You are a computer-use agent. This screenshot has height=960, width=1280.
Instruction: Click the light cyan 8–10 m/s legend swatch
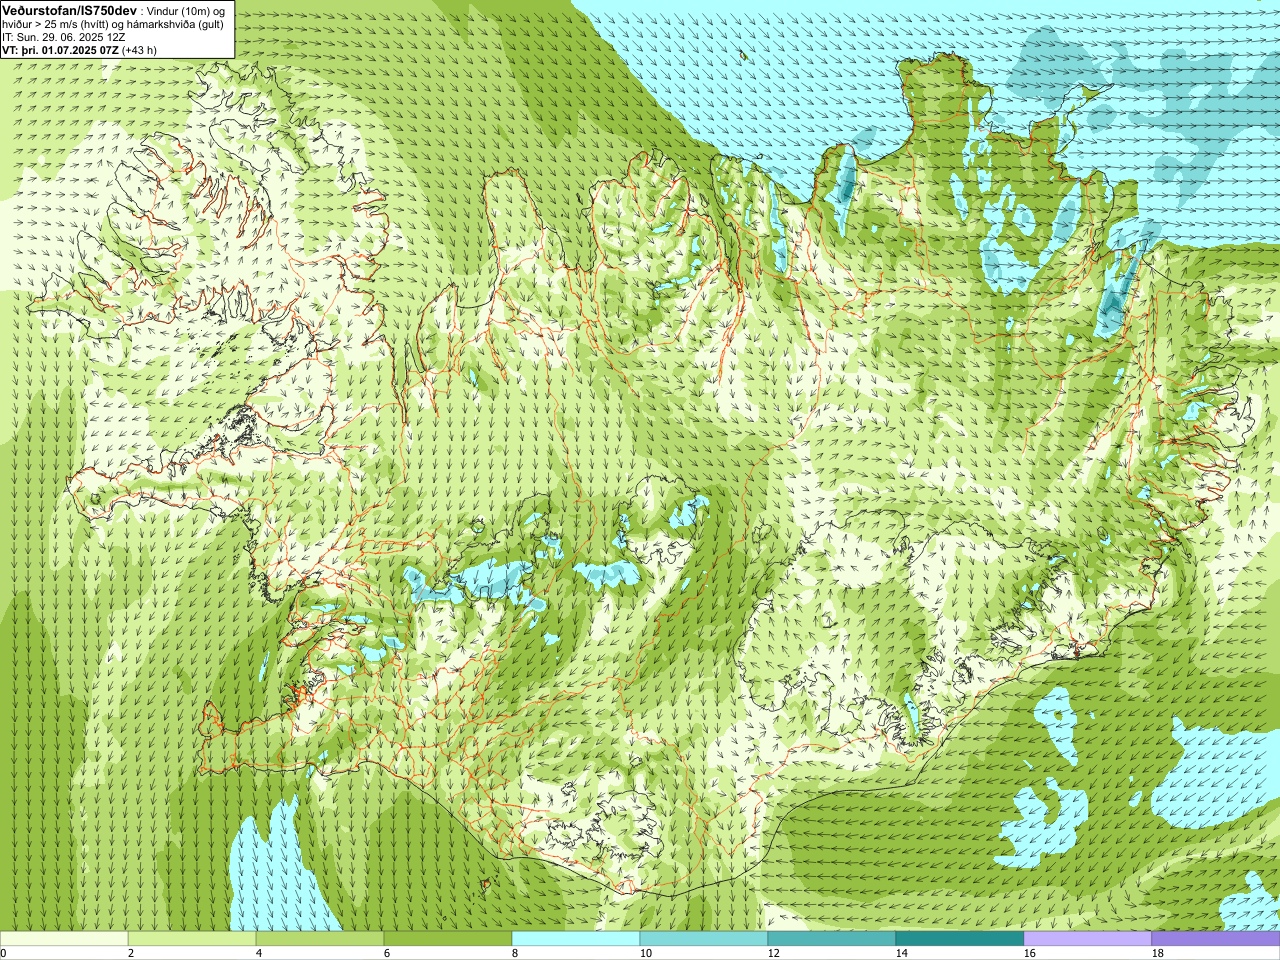pos(576,939)
